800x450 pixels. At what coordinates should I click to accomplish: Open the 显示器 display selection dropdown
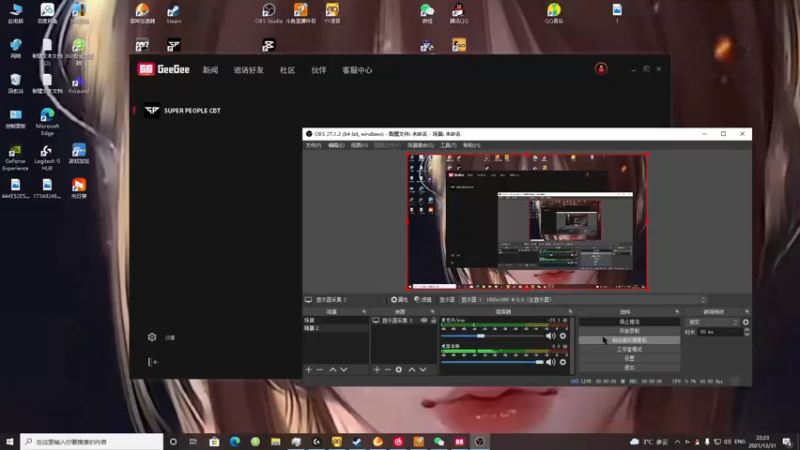point(583,299)
